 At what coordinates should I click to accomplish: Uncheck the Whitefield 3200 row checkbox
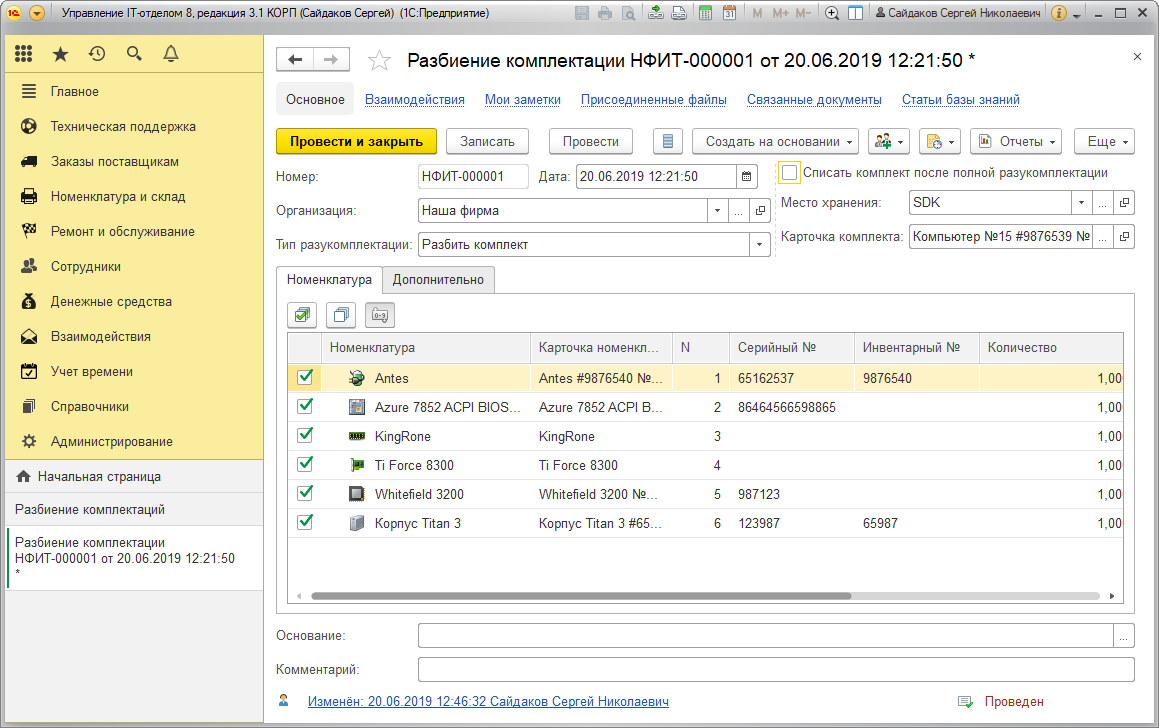[x=305, y=492]
